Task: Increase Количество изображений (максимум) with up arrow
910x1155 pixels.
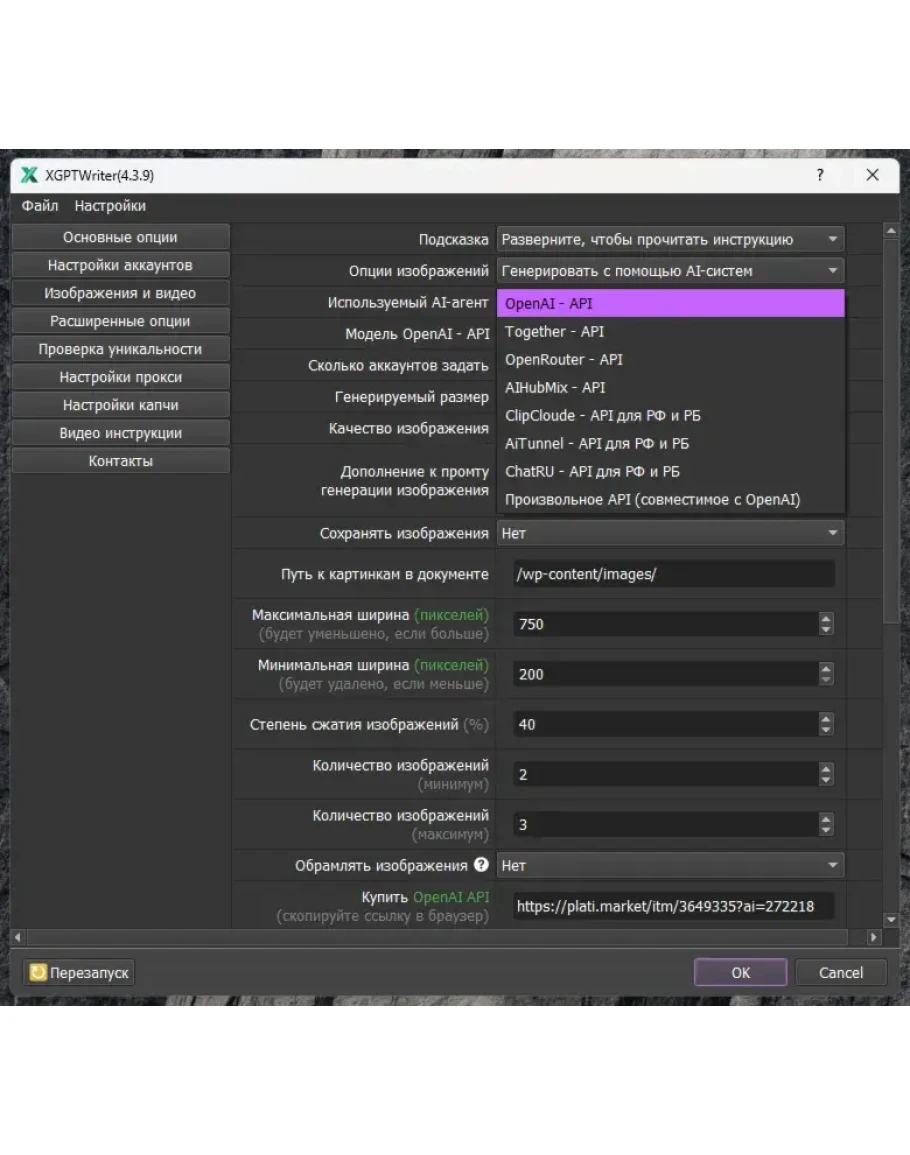Action: pyautogui.click(x=826, y=818)
